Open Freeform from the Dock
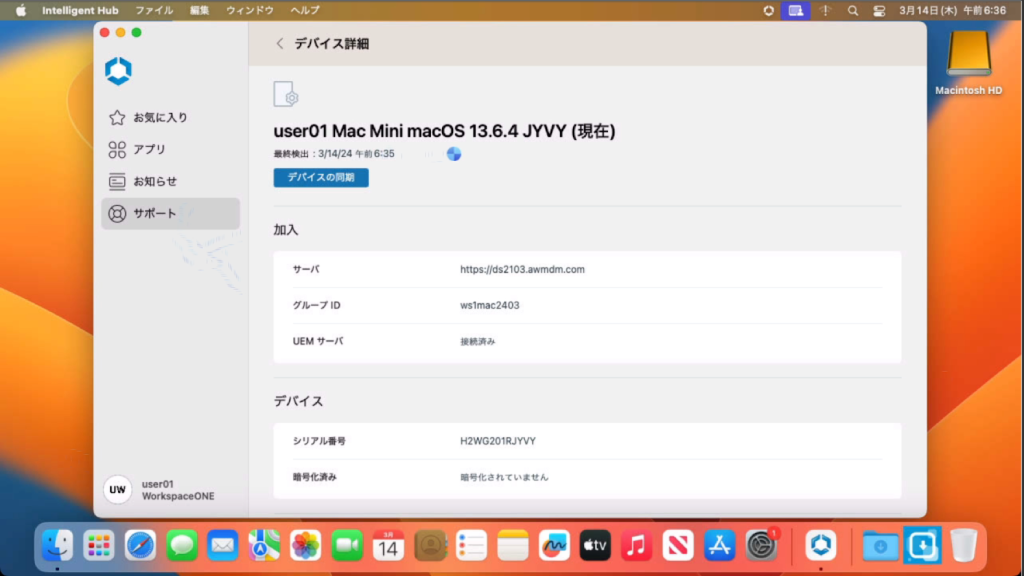This screenshot has height=576, width=1024. coord(554,545)
